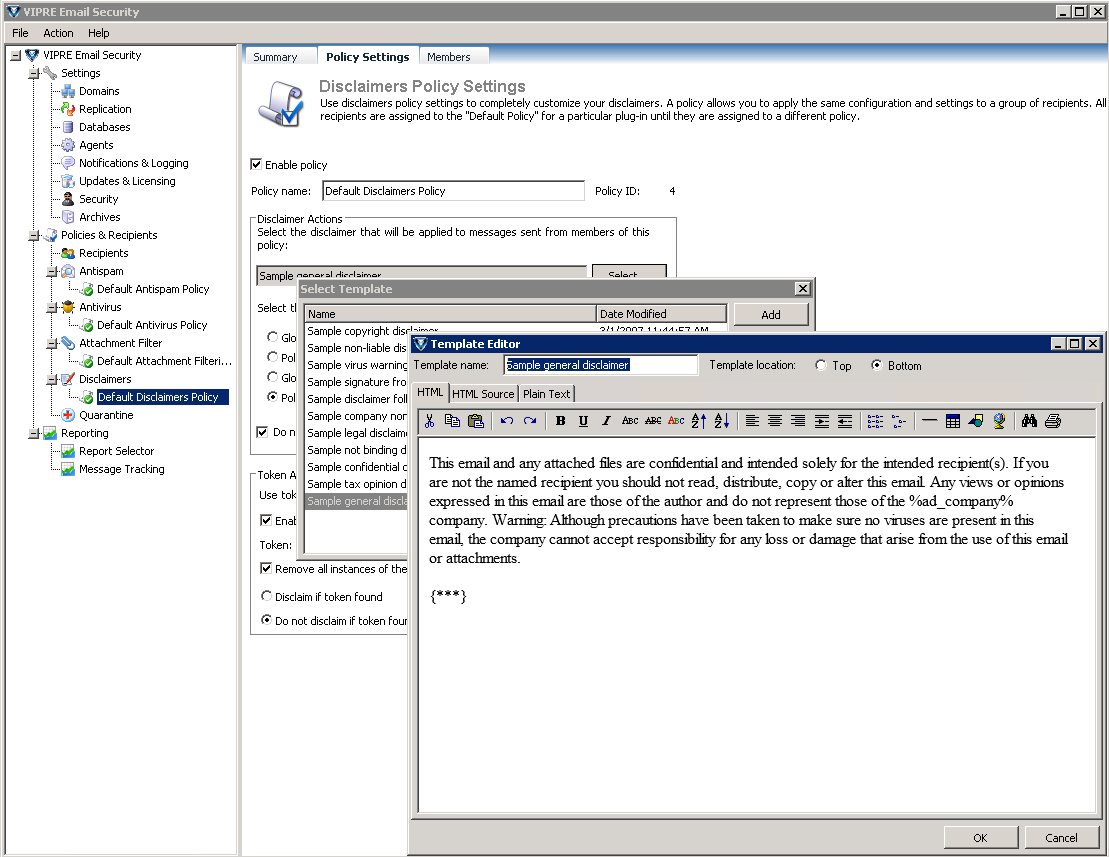Increase font size with AZ up arrow
The height and width of the screenshot is (857, 1109).
(699, 421)
